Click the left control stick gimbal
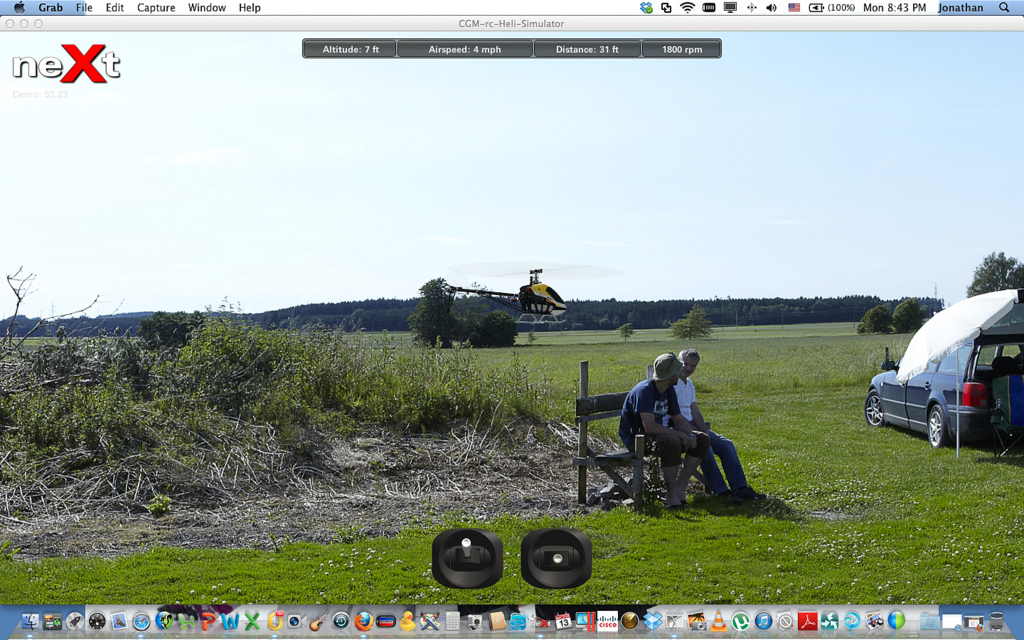The width and height of the screenshot is (1024, 640). [x=467, y=558]
